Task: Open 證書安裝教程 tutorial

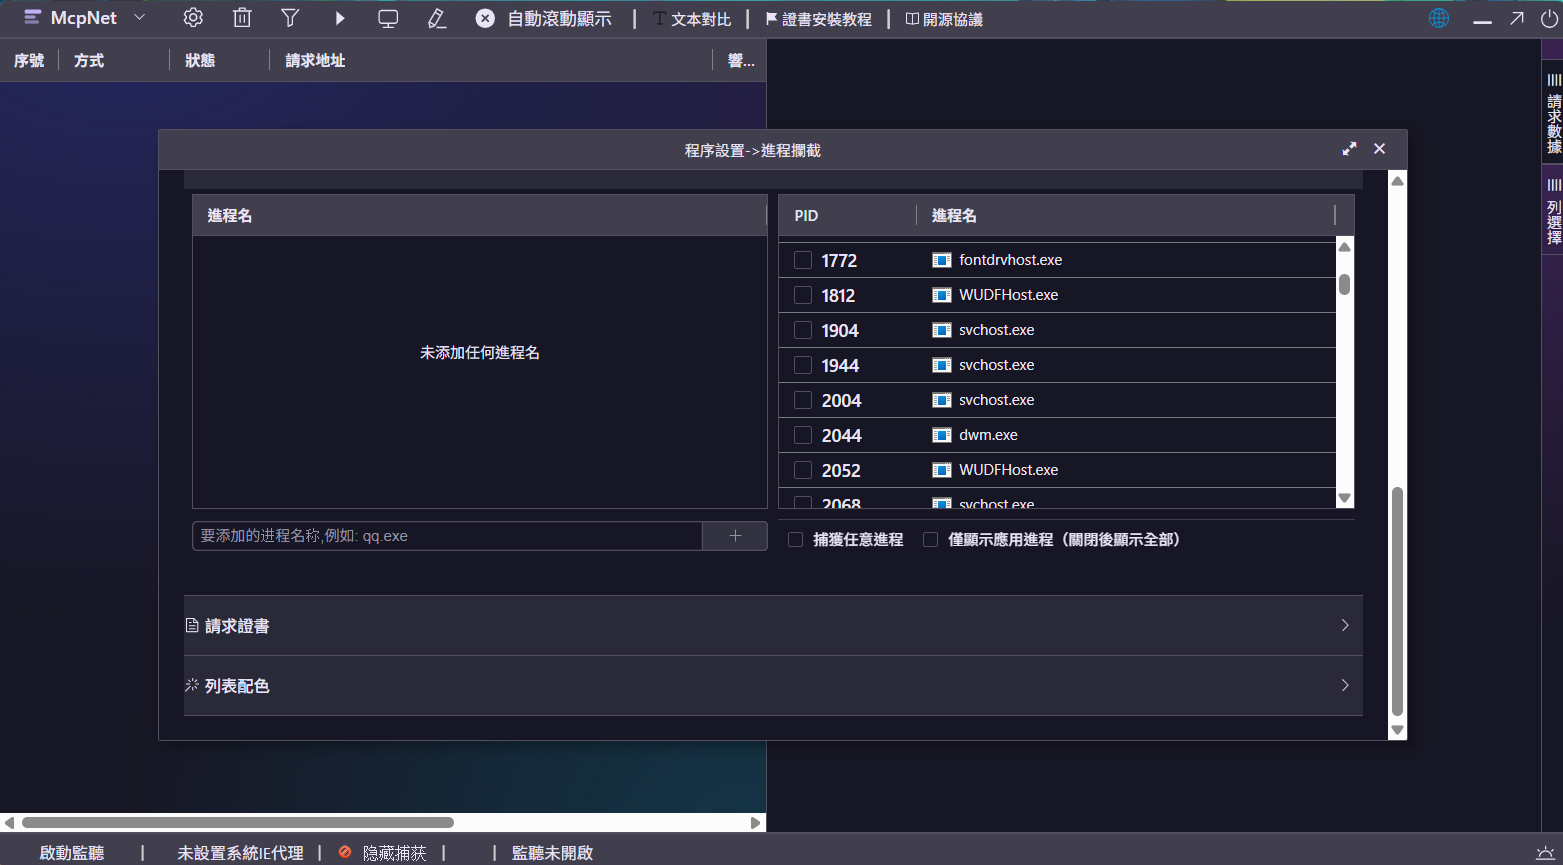Action: (x=818, y=19)
